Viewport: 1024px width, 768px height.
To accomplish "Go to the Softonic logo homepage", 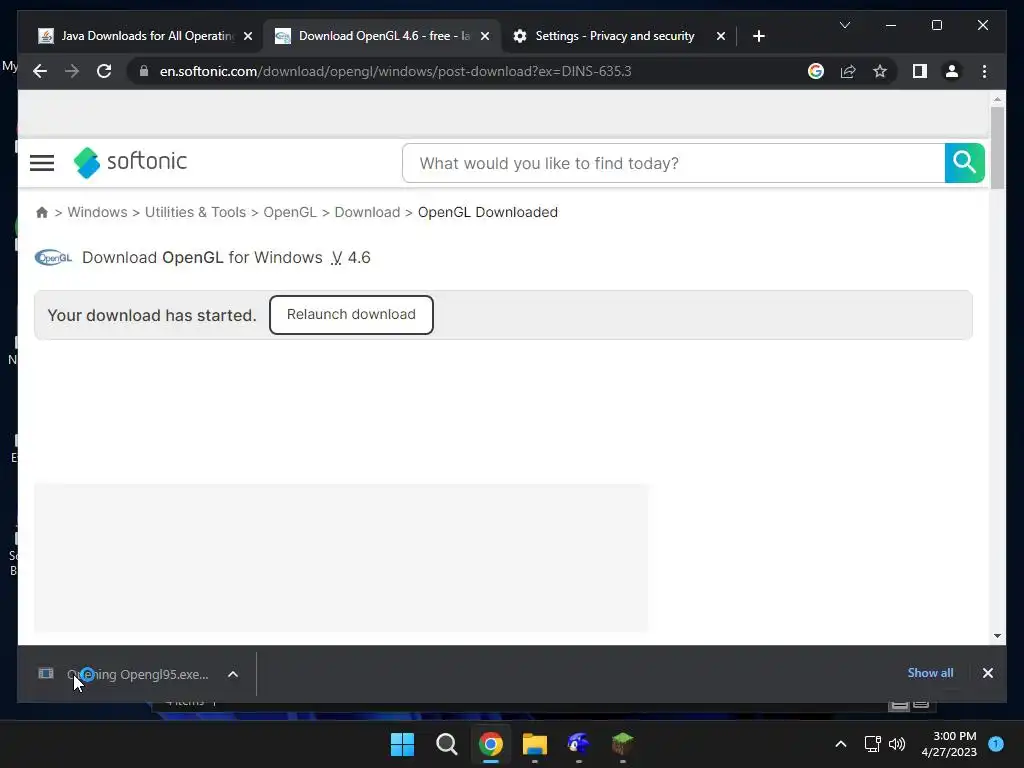I will [130, 162].
